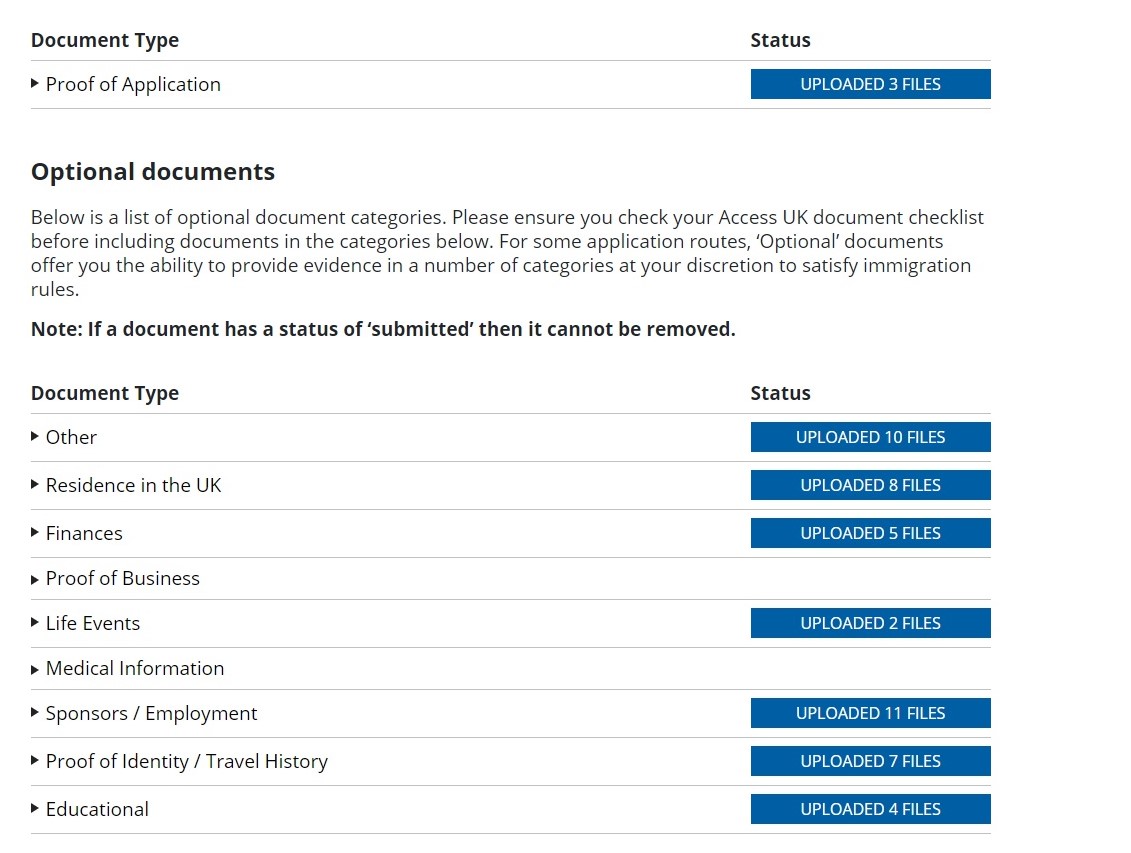Click UPLOADED 7 FILES for Proof of Identity
The image size is (1131, 853).
pyautogui.click(x=870, y=761)
